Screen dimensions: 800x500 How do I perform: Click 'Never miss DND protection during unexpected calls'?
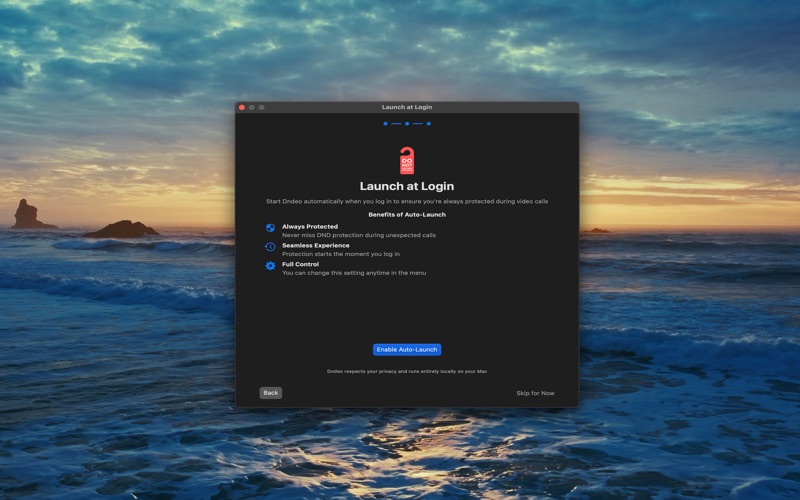point(359,235)
